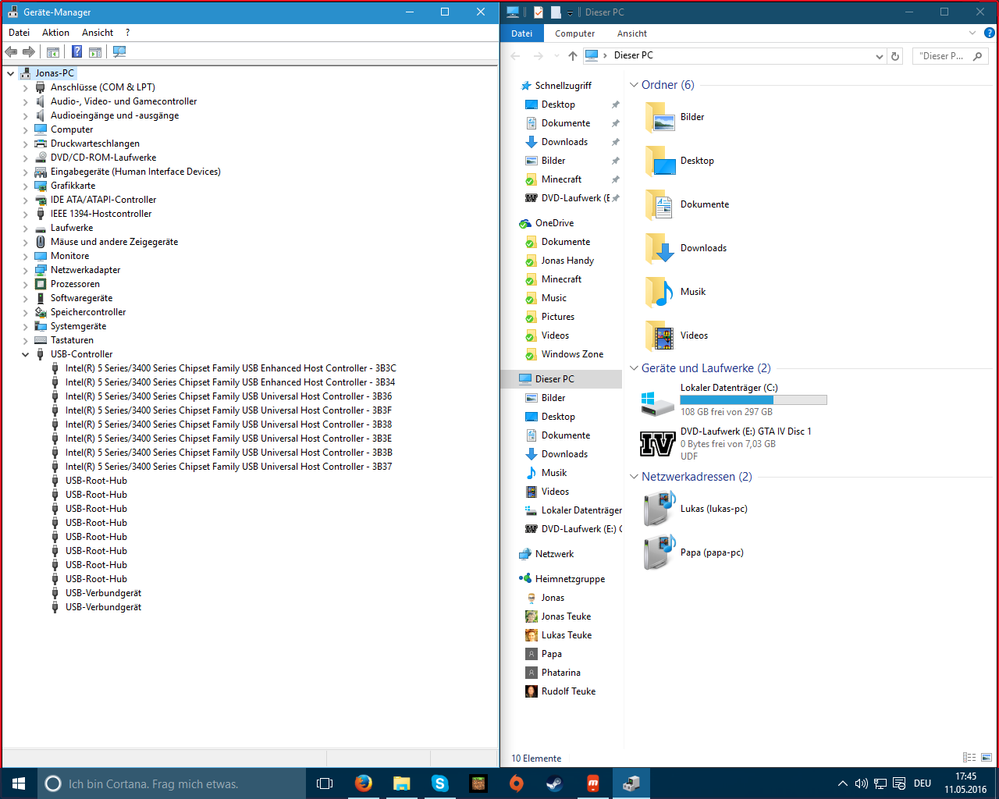999x799 pixels.
Task: Open Minecraft from the taskbar
Action: [478, 783]
